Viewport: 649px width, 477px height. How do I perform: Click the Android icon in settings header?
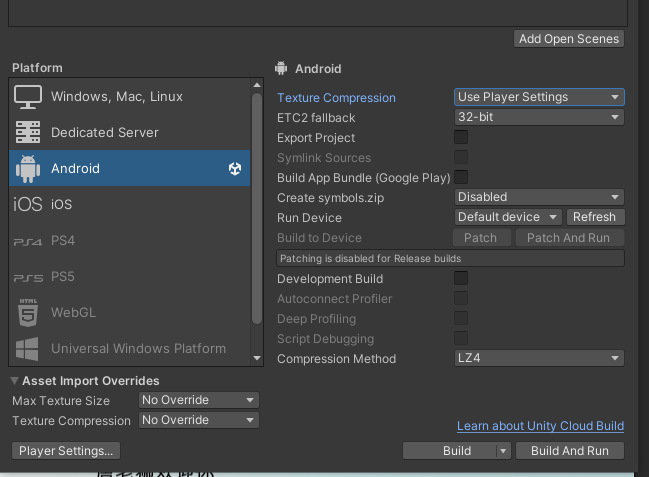(281, 68)
